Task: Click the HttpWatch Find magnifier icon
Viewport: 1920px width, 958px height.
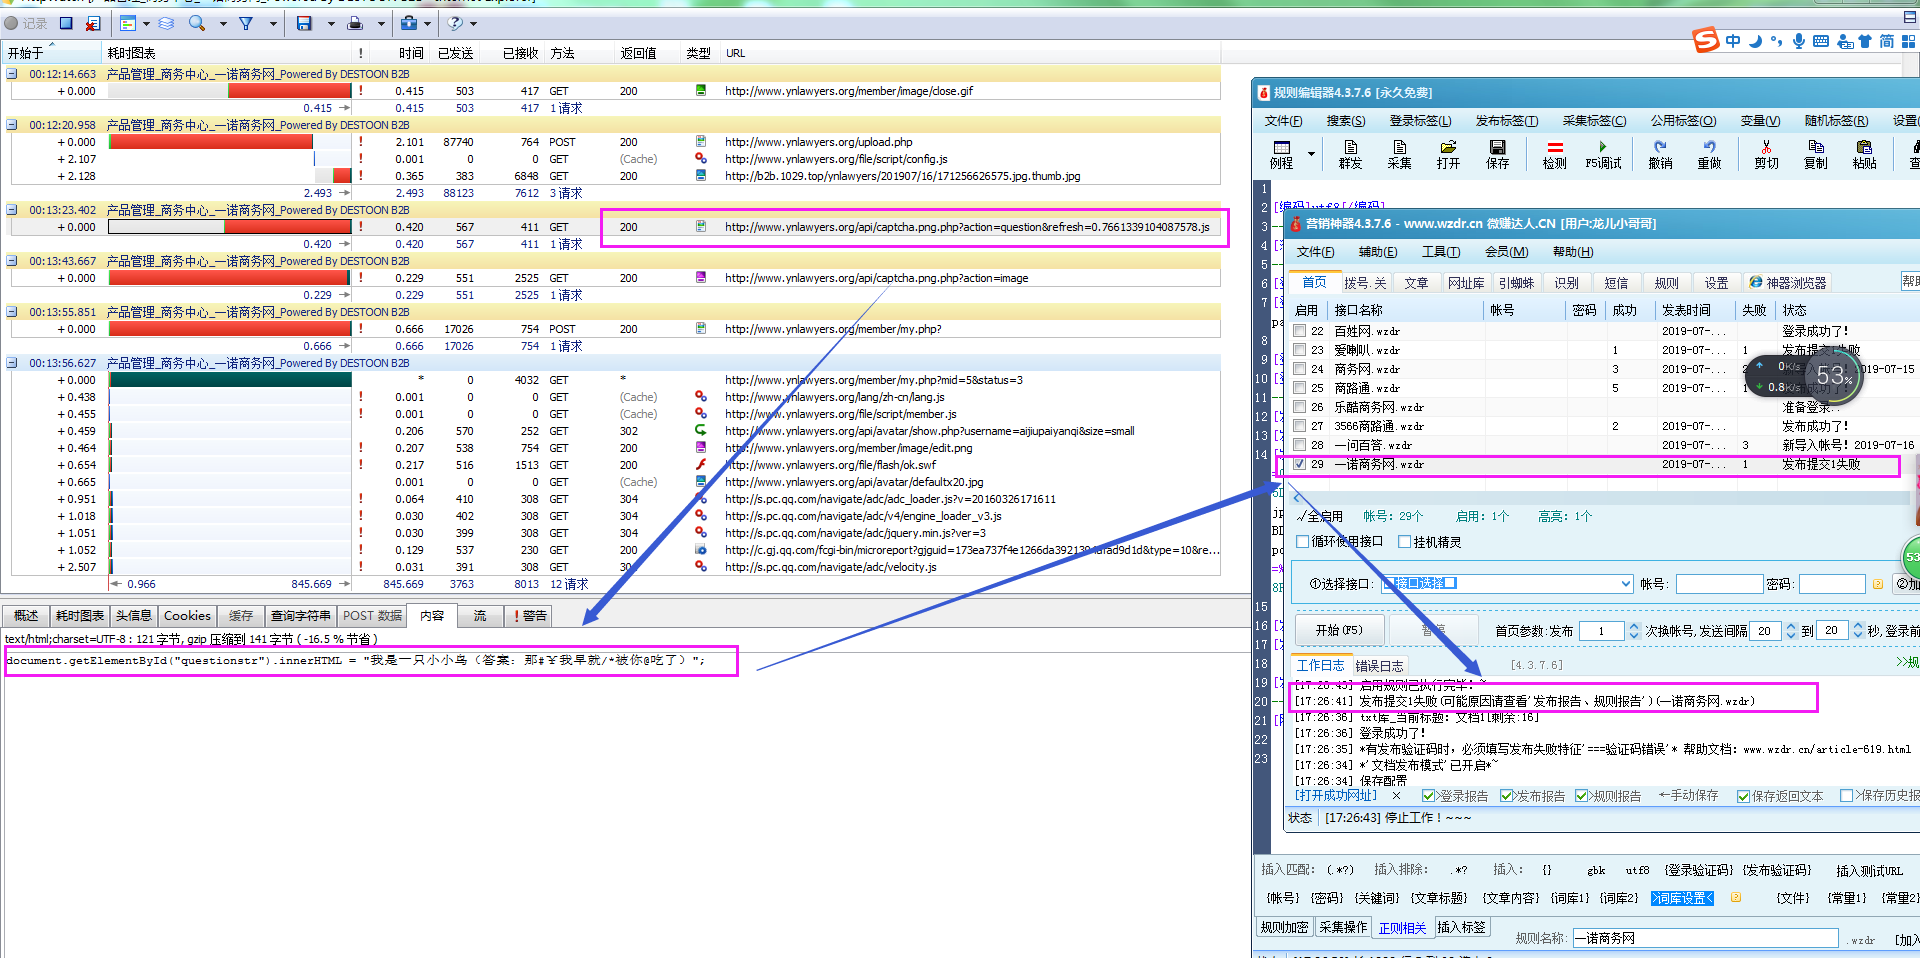Action: click(197, 23)
